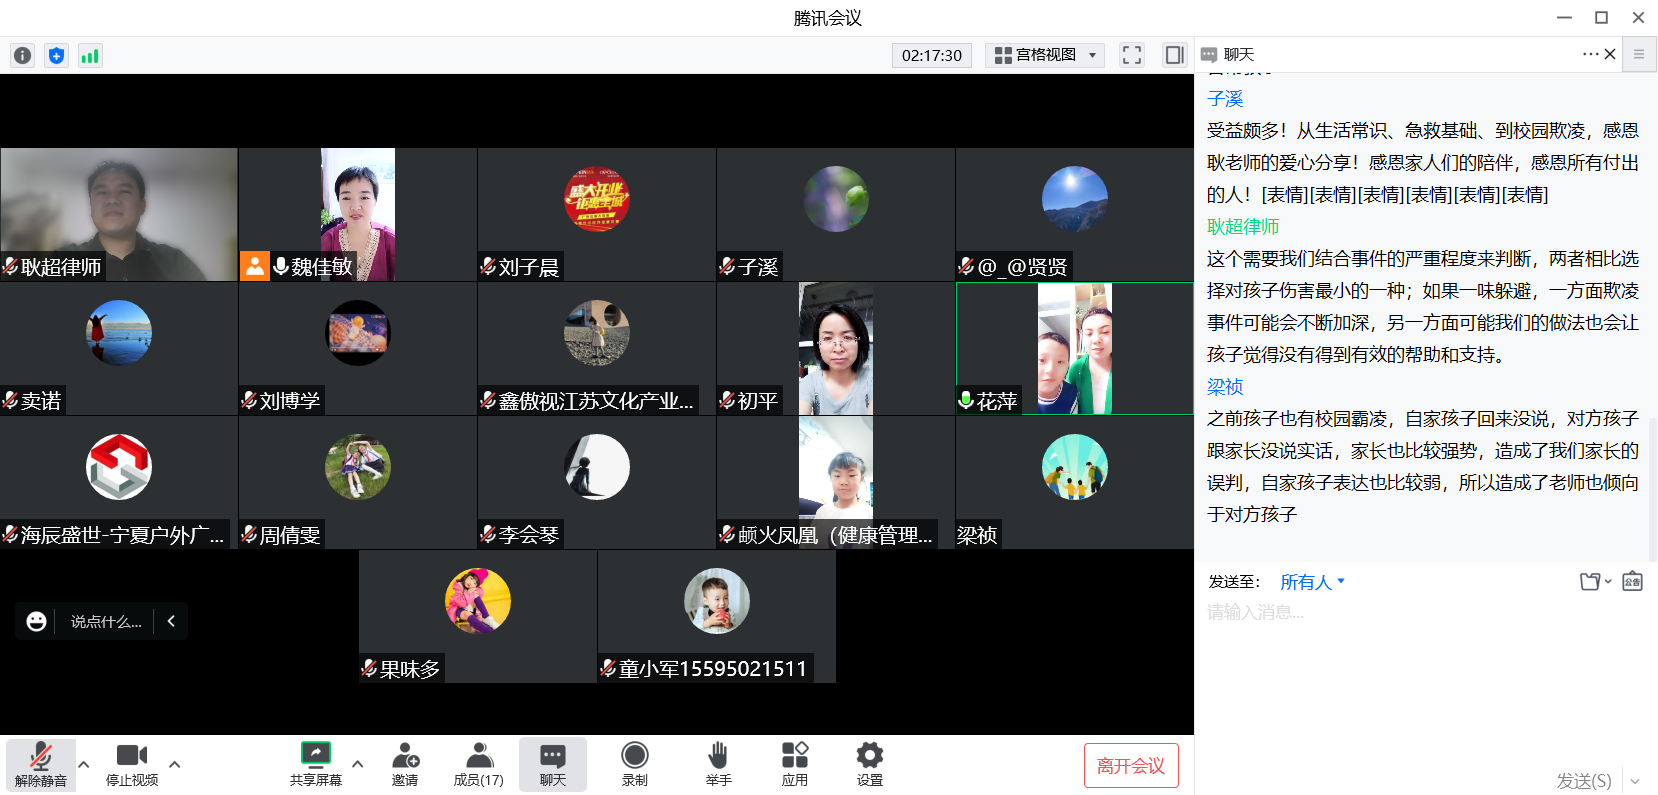Open the 宫格视图 view dropdown
Viewport: 1658px width, 795px height.
(1045, 55)
